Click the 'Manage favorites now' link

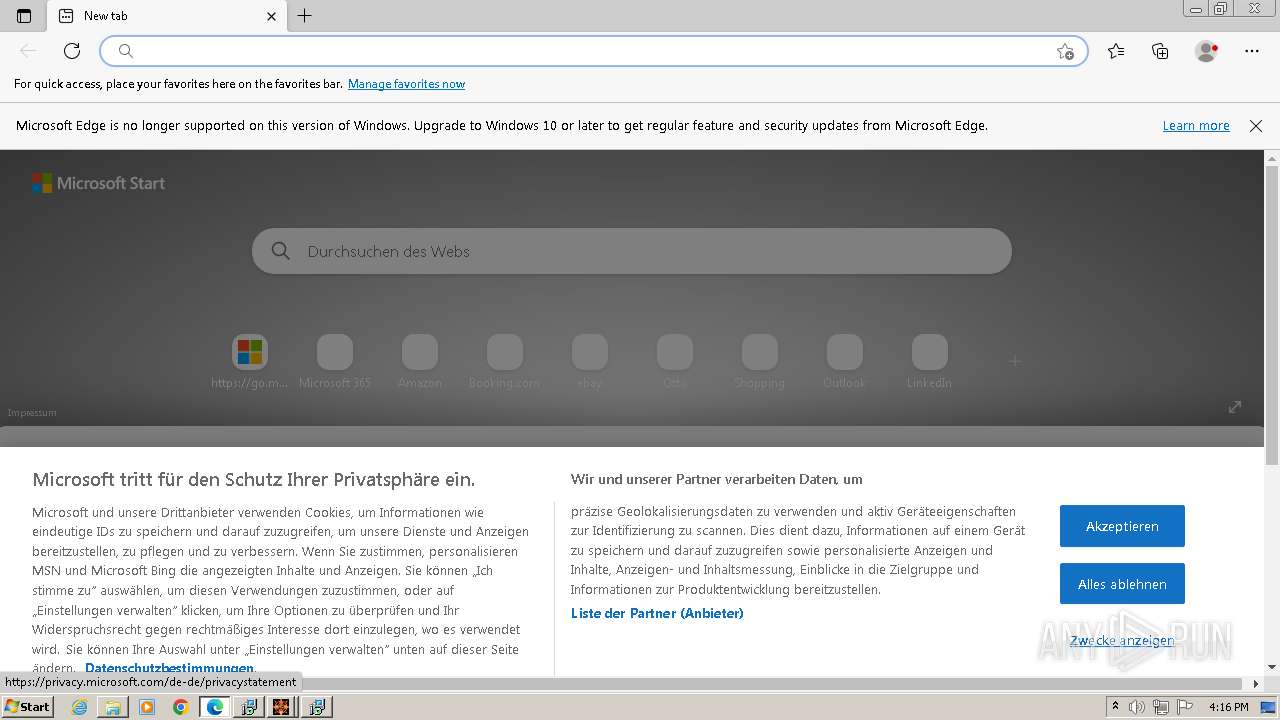(x=406, y=84)
